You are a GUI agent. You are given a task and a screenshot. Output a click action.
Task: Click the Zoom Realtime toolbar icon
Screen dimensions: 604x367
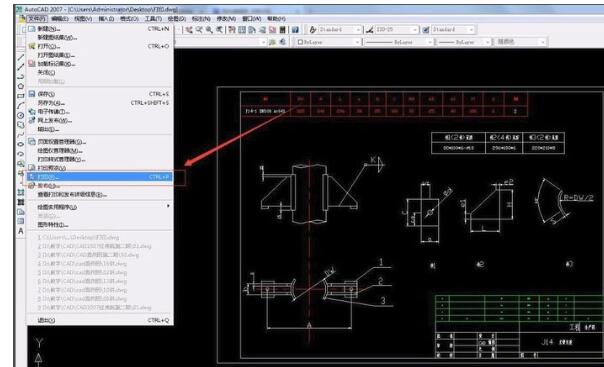coord(199,30)
